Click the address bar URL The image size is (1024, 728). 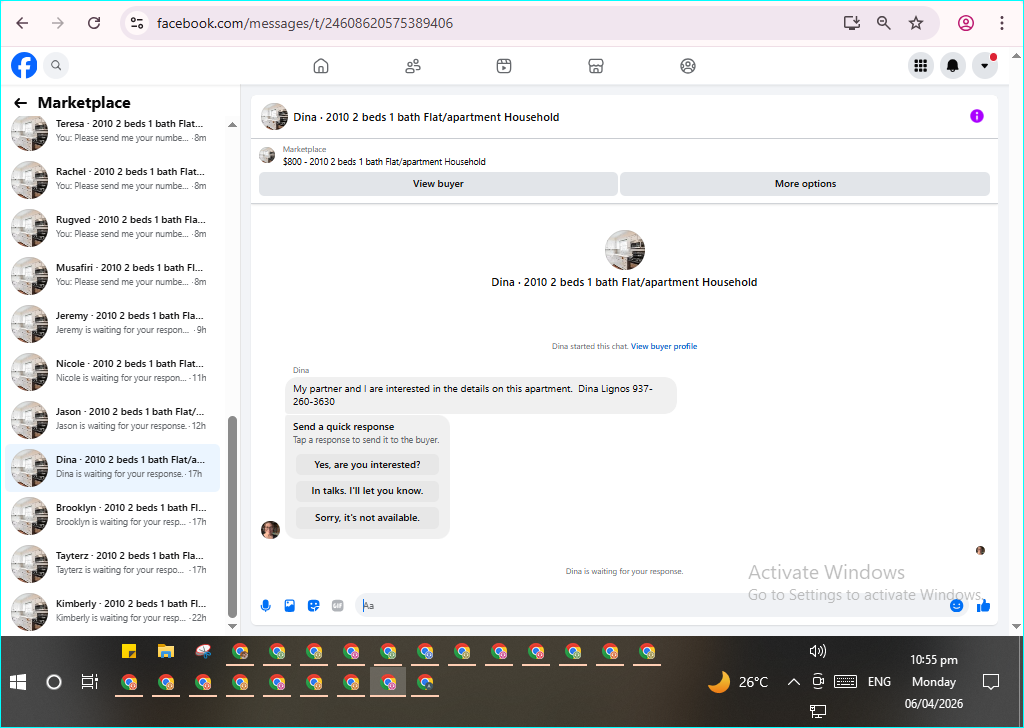pos(305,24)
